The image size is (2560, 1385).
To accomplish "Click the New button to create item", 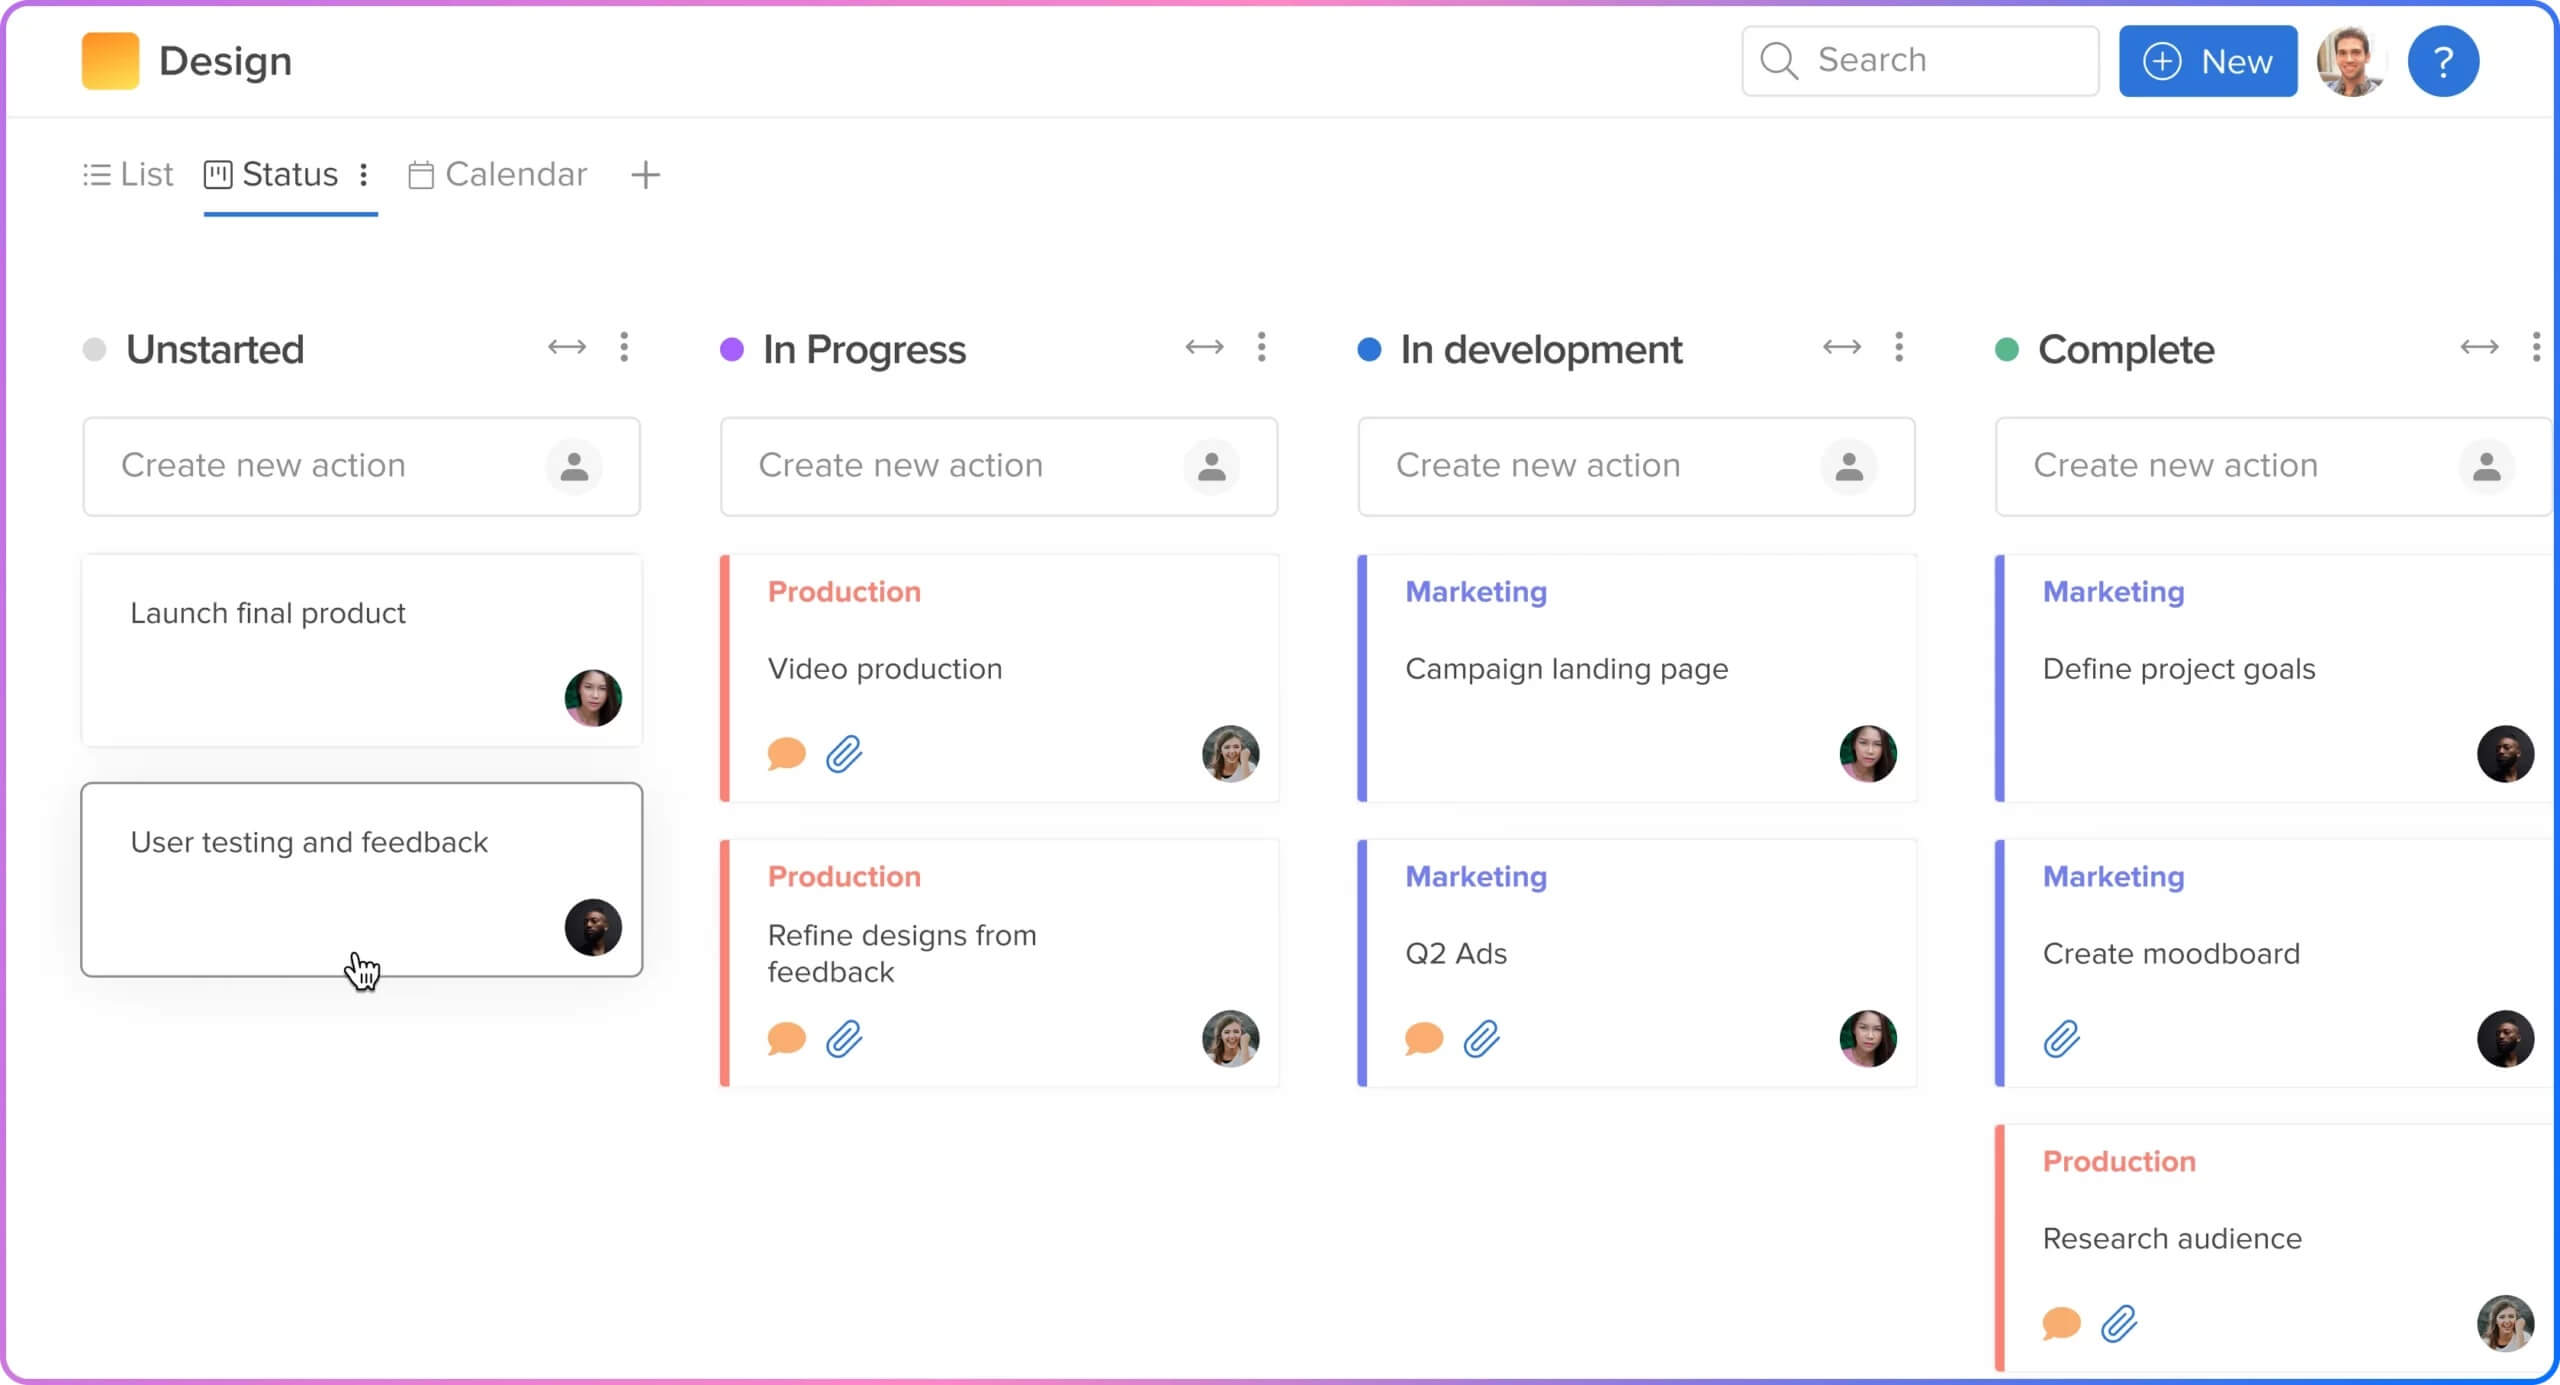I will (x=2209, y=61).
